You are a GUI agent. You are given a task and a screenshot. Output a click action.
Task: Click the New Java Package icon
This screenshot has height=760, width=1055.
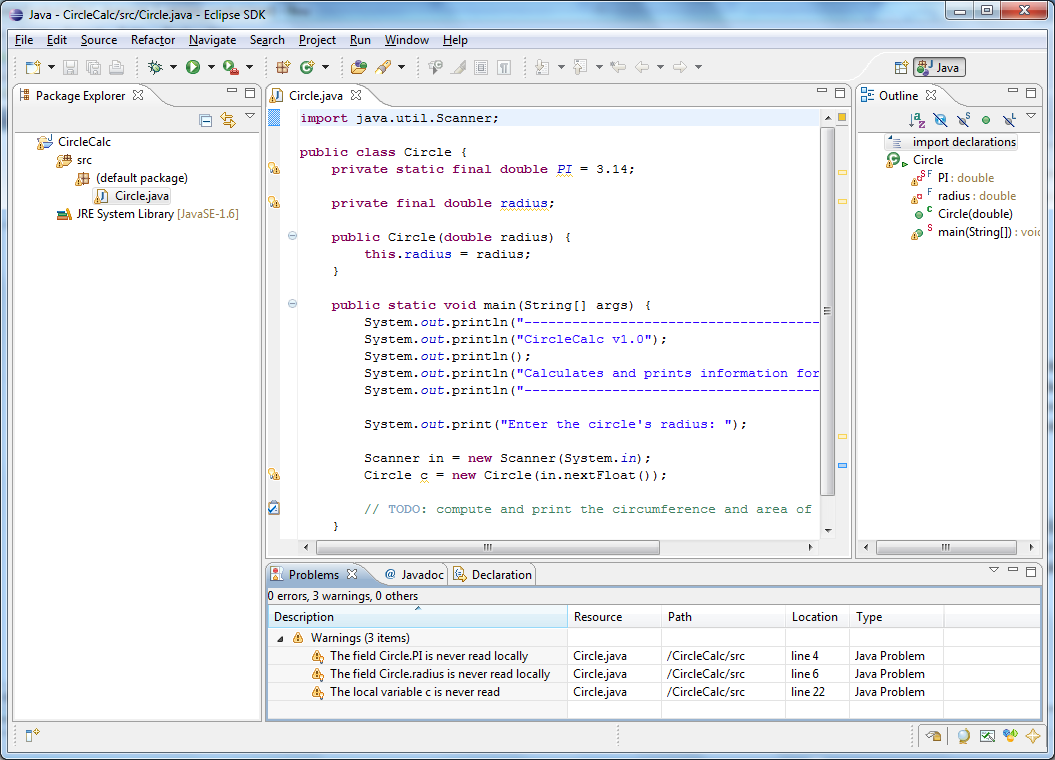[282, 67]
